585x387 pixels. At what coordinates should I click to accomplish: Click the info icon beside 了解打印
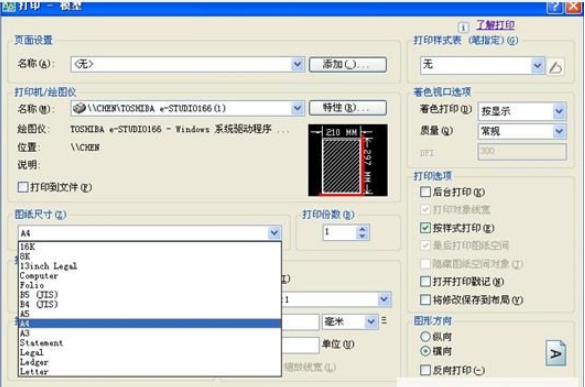tap(463, 27)
